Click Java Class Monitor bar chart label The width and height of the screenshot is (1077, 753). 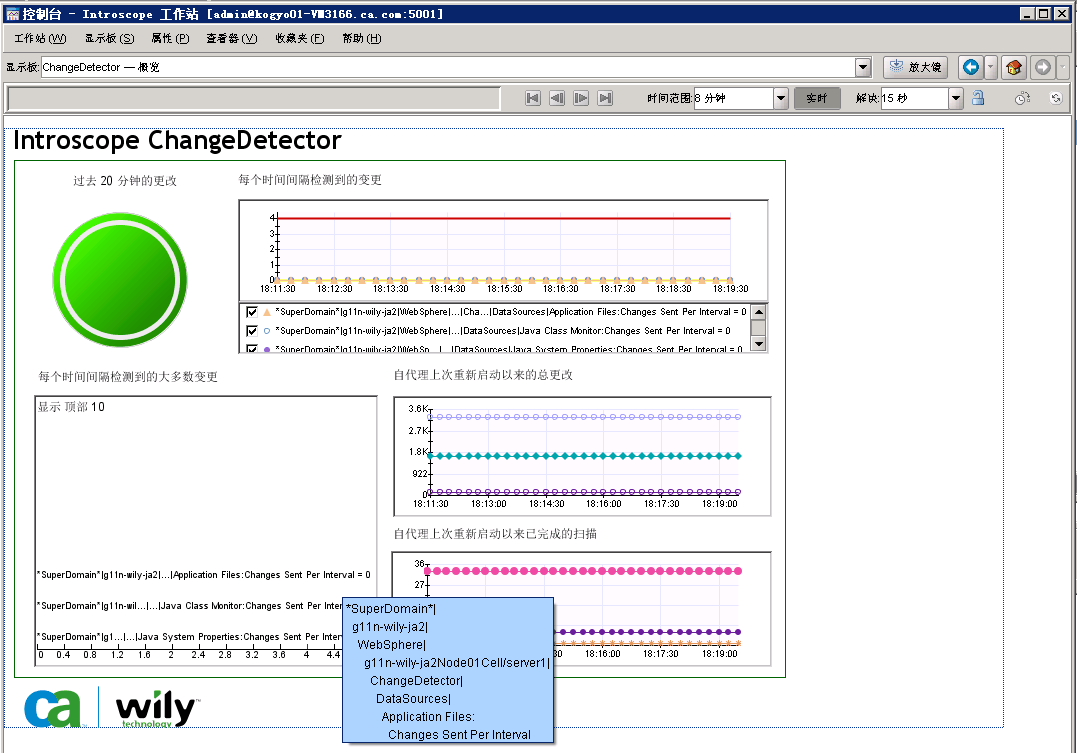pos(189,606)
